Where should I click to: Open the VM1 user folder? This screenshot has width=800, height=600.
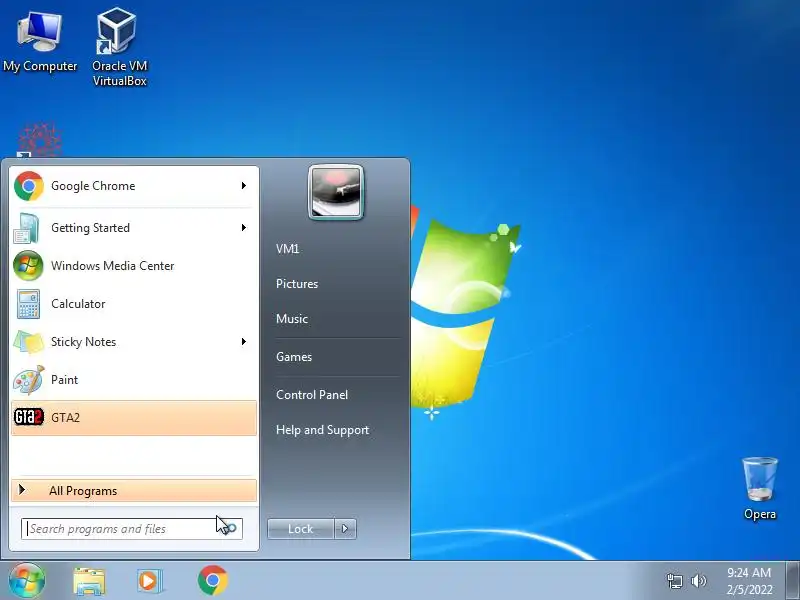click(288, 249)
